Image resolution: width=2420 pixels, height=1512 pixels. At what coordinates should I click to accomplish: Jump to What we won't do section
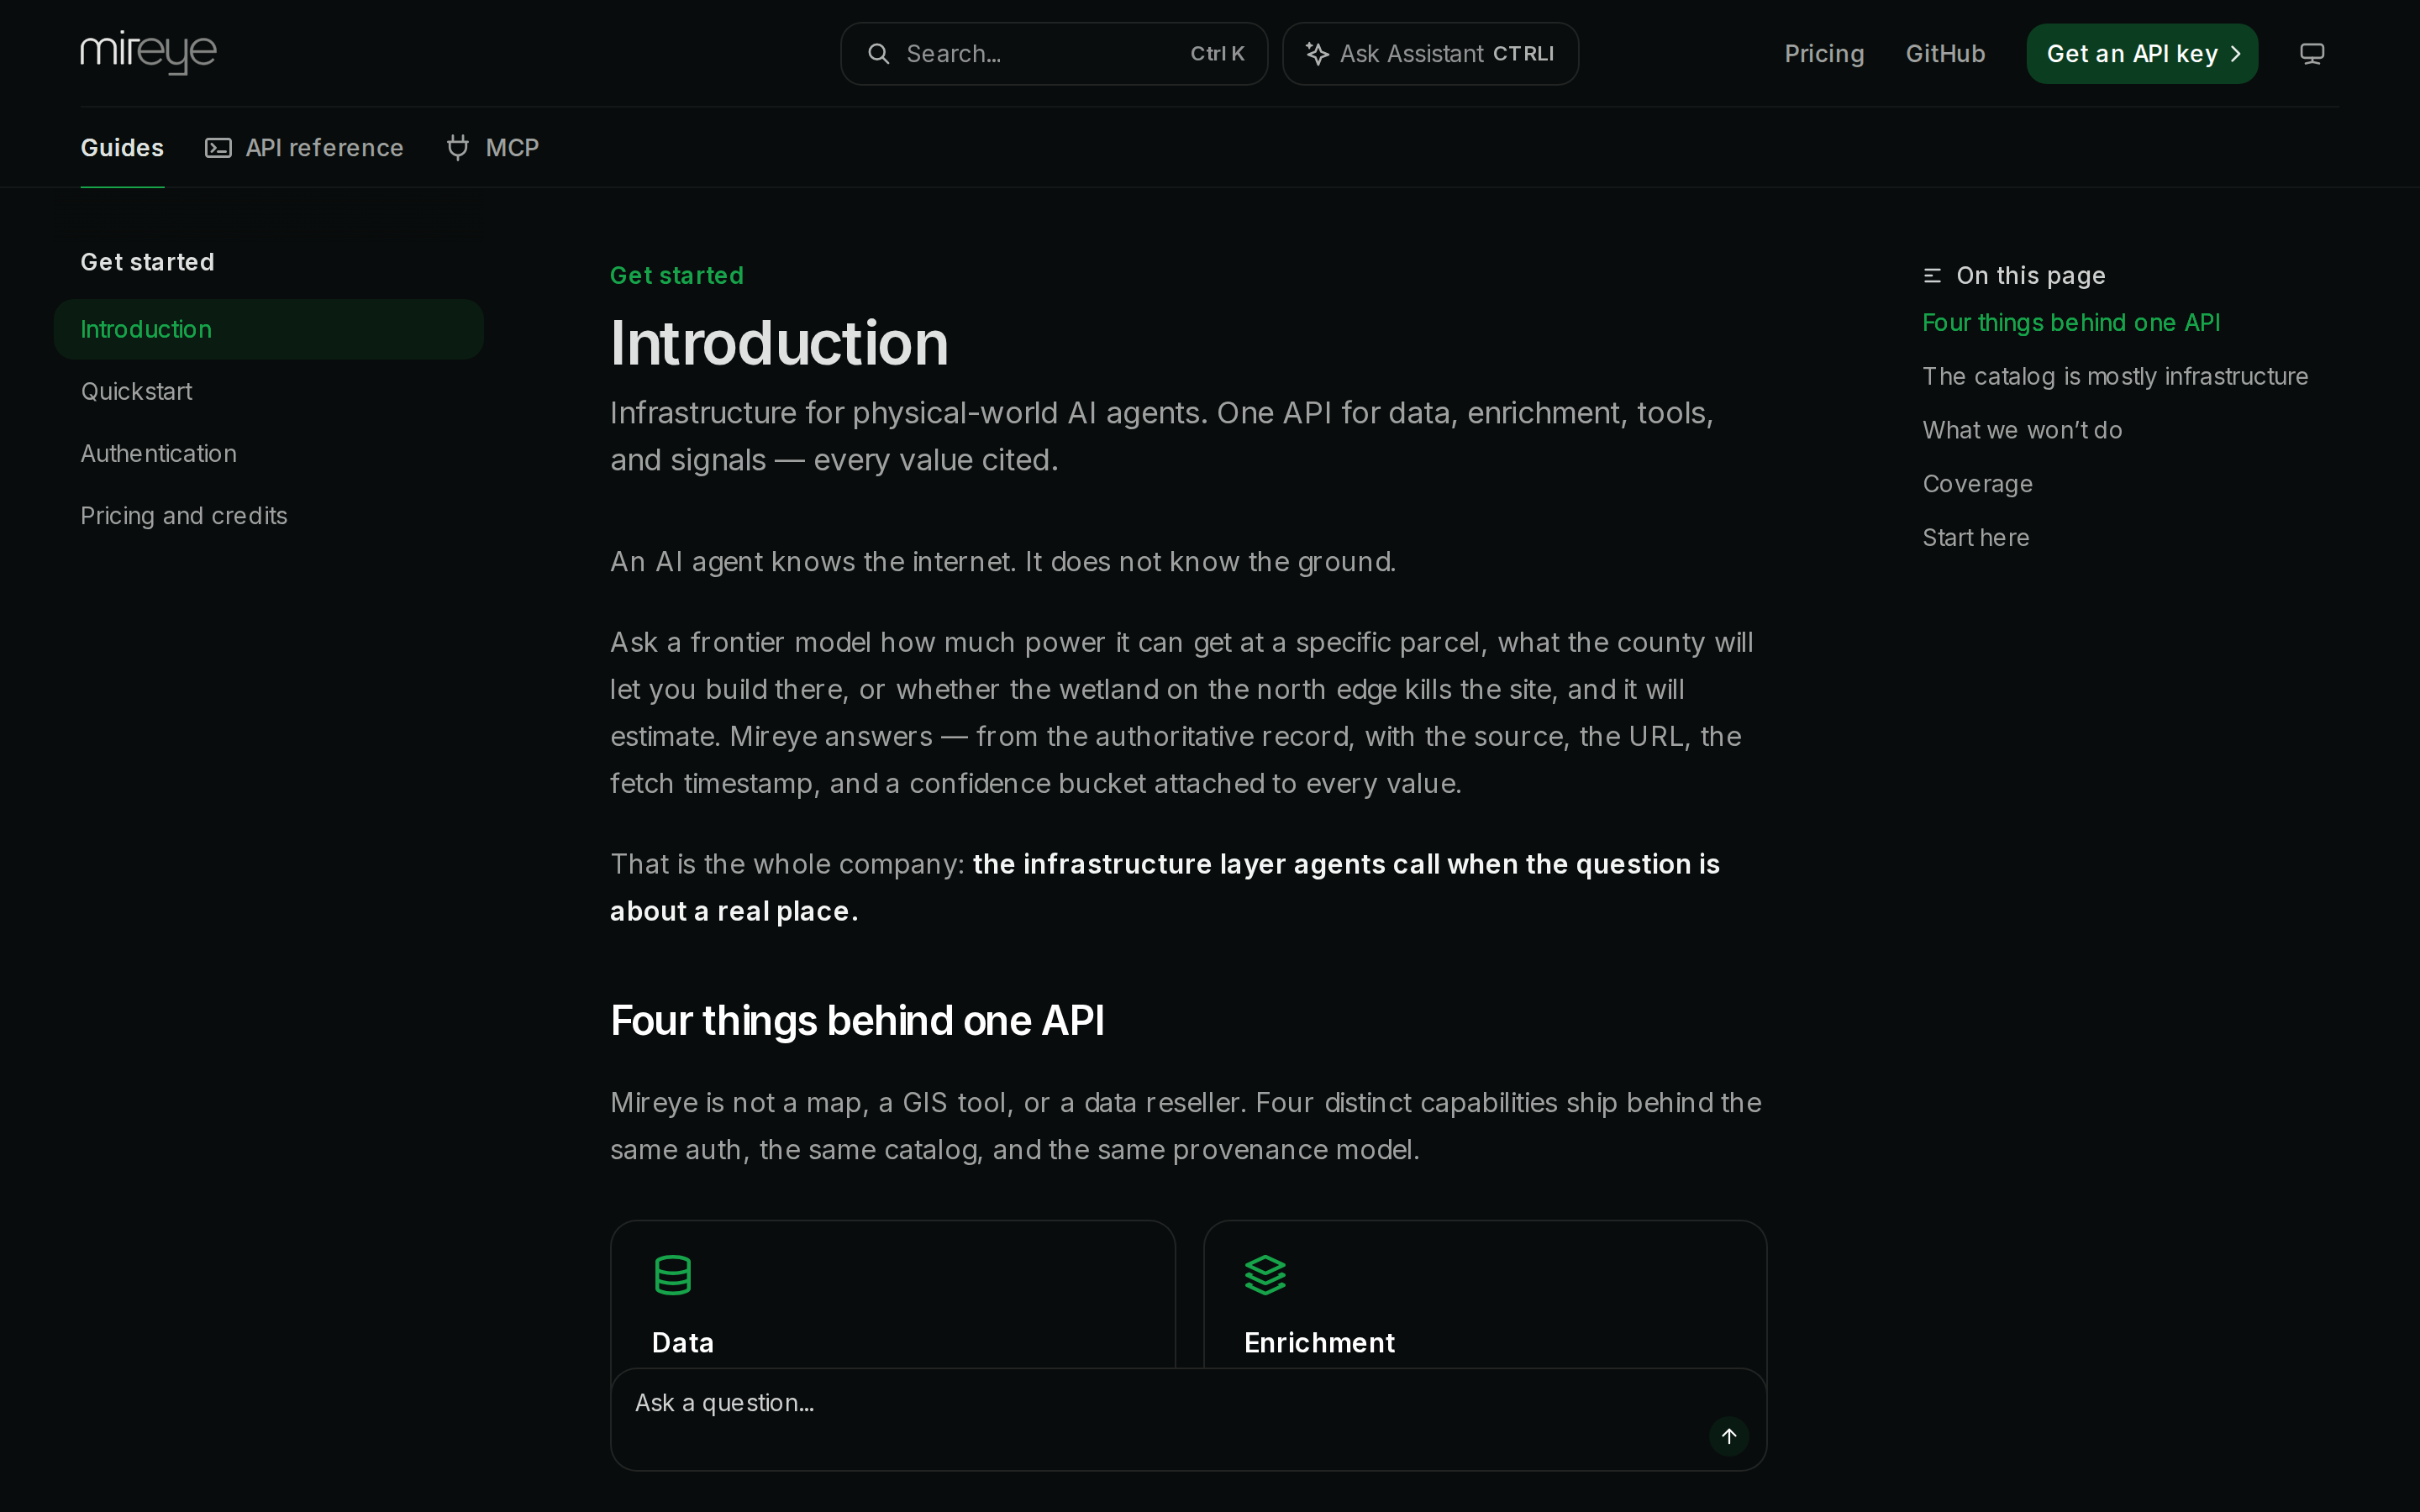(2022, 430)
